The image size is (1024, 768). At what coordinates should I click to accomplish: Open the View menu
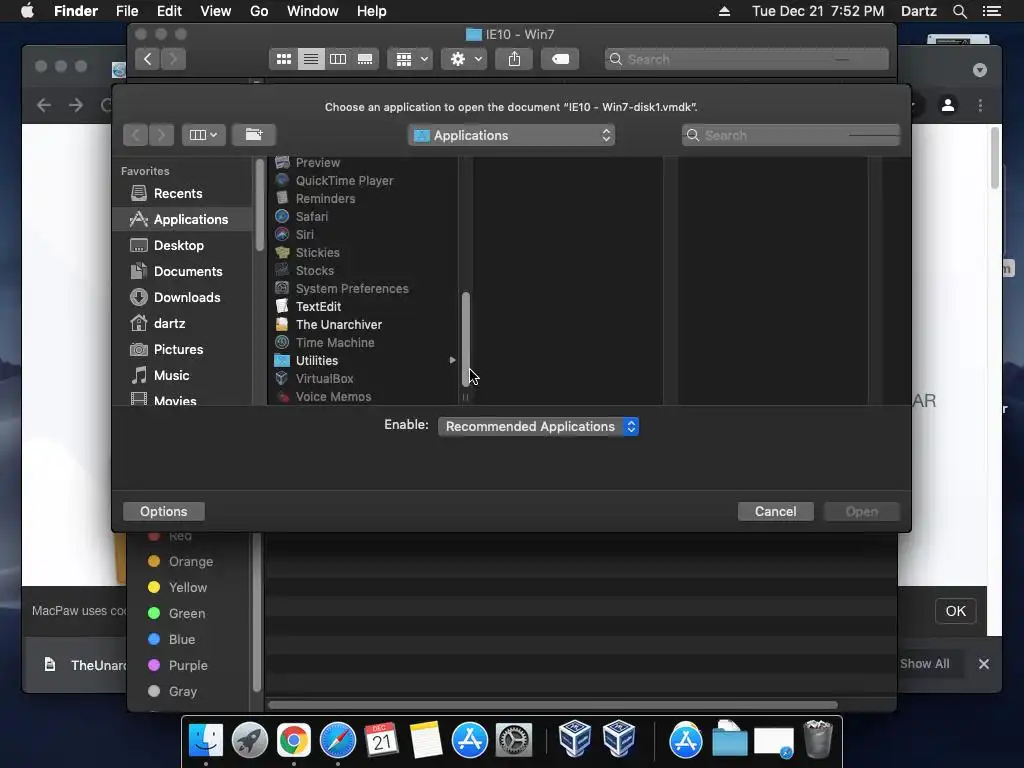coord(216,11)
